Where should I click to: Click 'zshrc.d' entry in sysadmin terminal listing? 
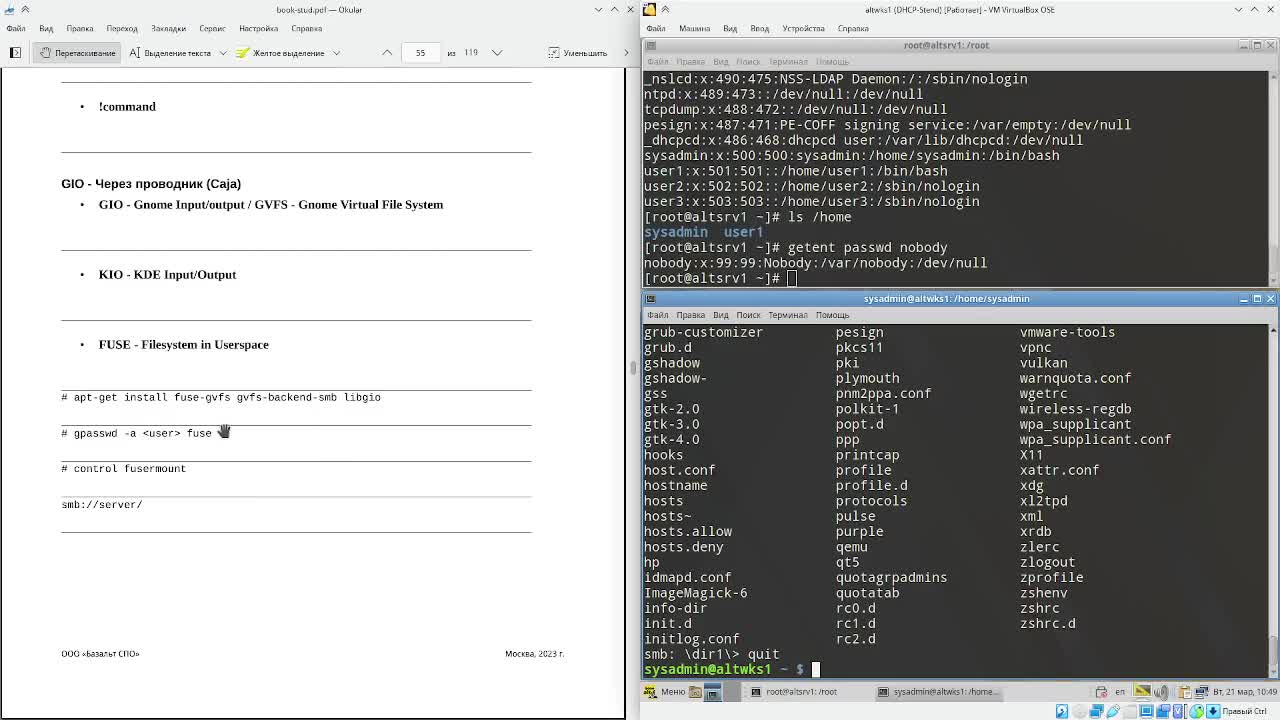point(1047,623)
